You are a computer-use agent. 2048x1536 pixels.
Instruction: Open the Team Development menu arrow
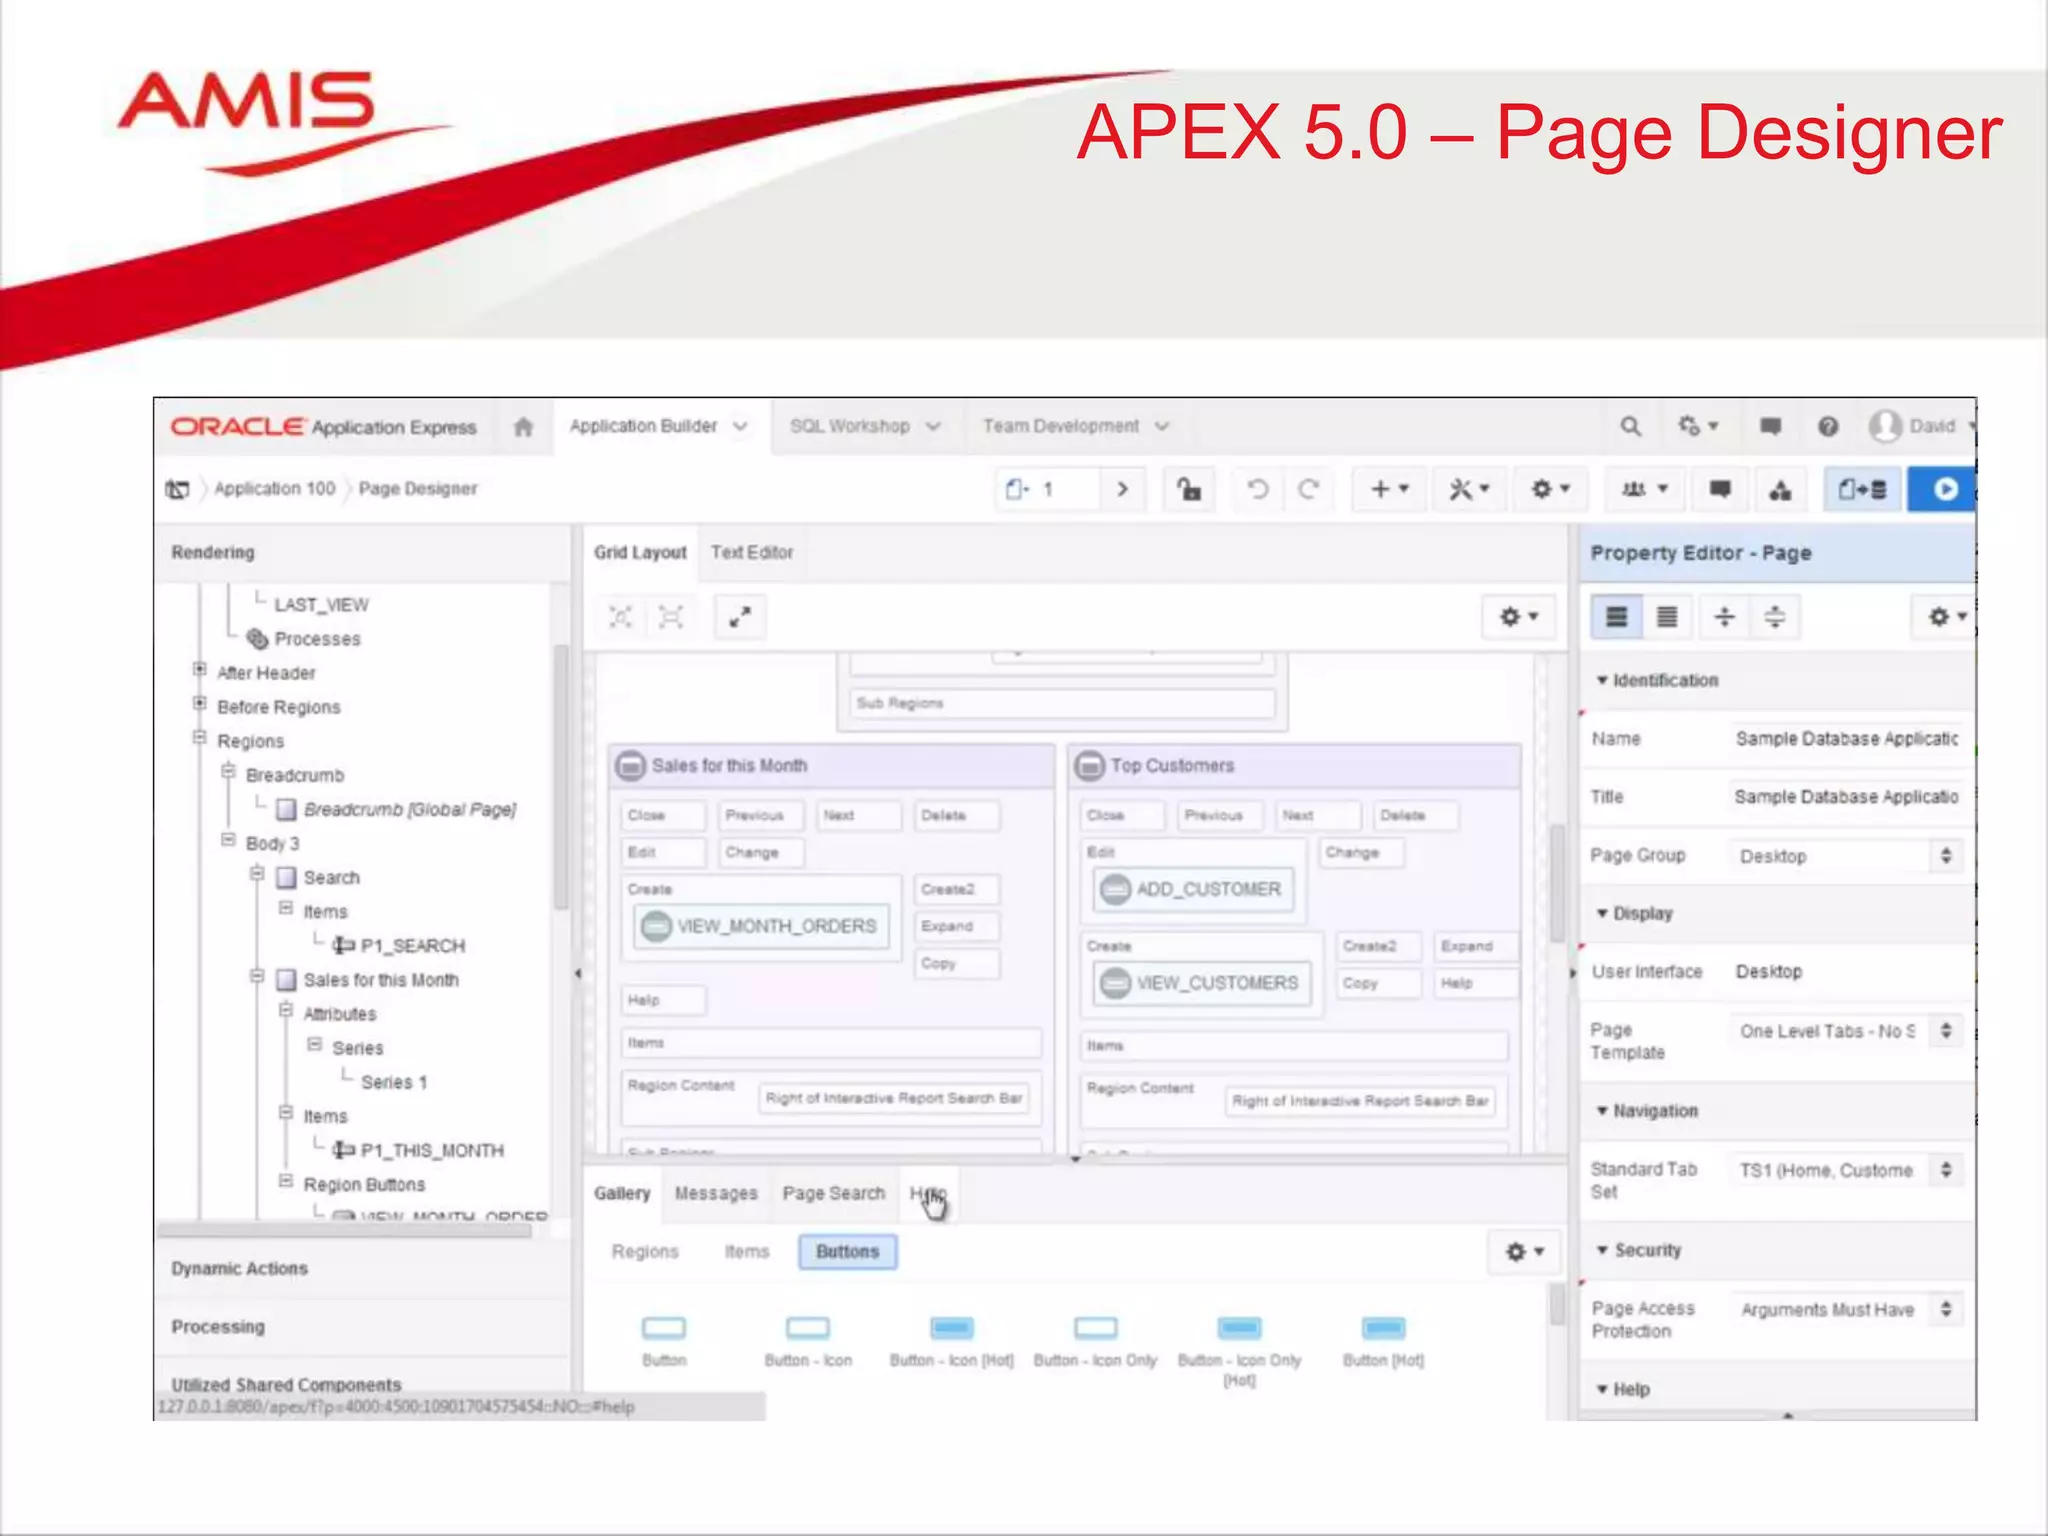click(1162, 427)
